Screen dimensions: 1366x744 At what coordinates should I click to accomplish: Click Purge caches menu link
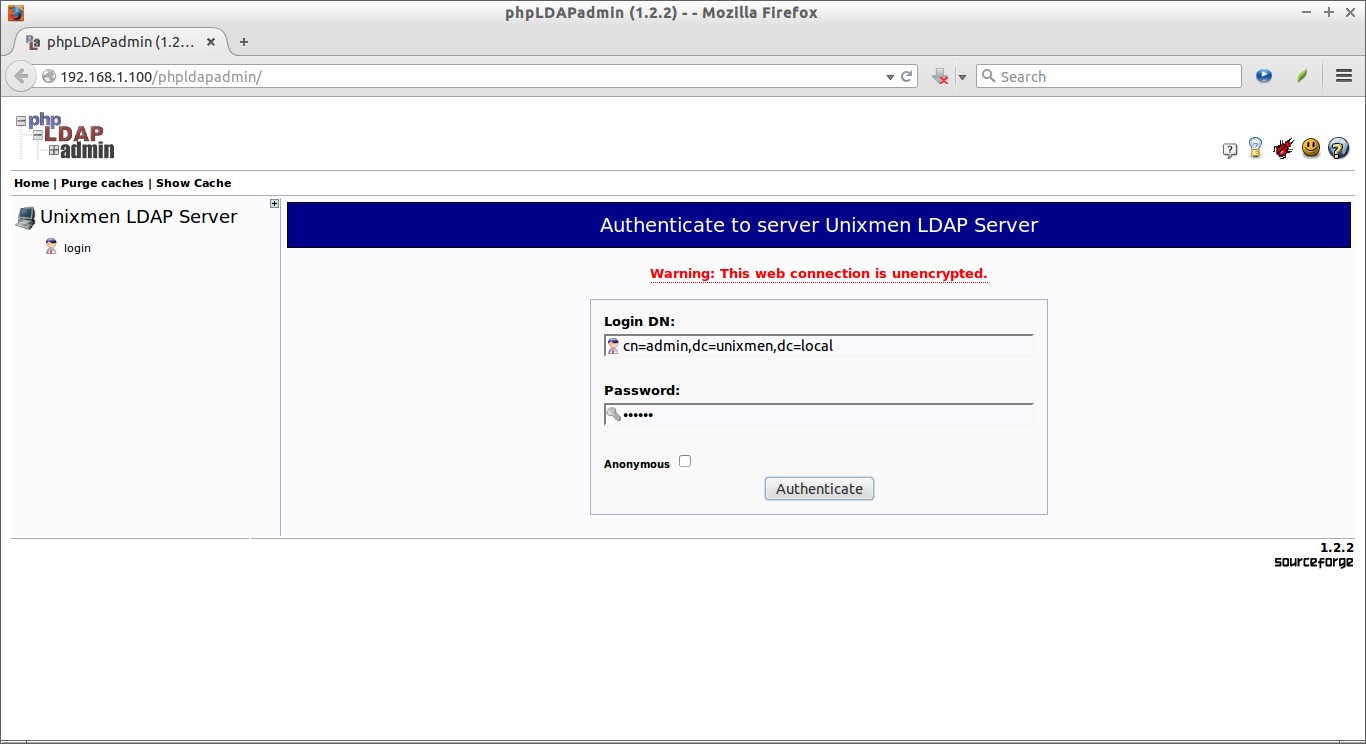tap(102, 183)
